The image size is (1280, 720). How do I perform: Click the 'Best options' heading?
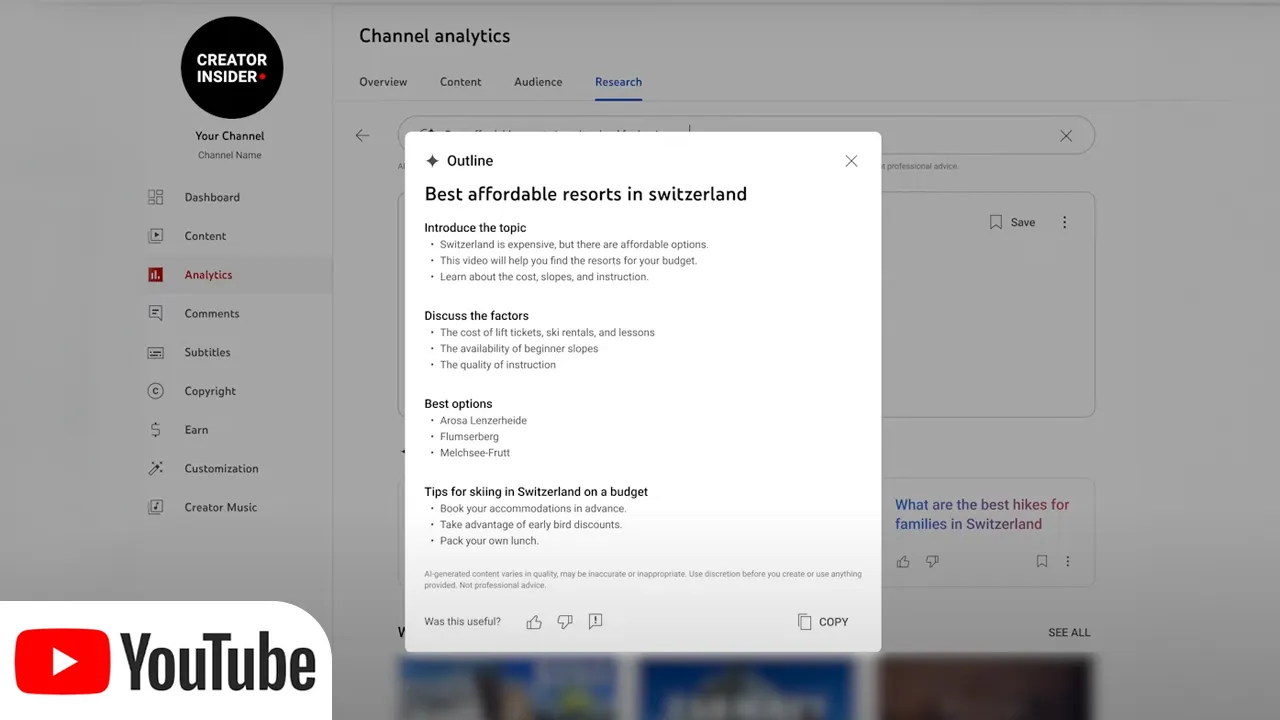point(458,404)
